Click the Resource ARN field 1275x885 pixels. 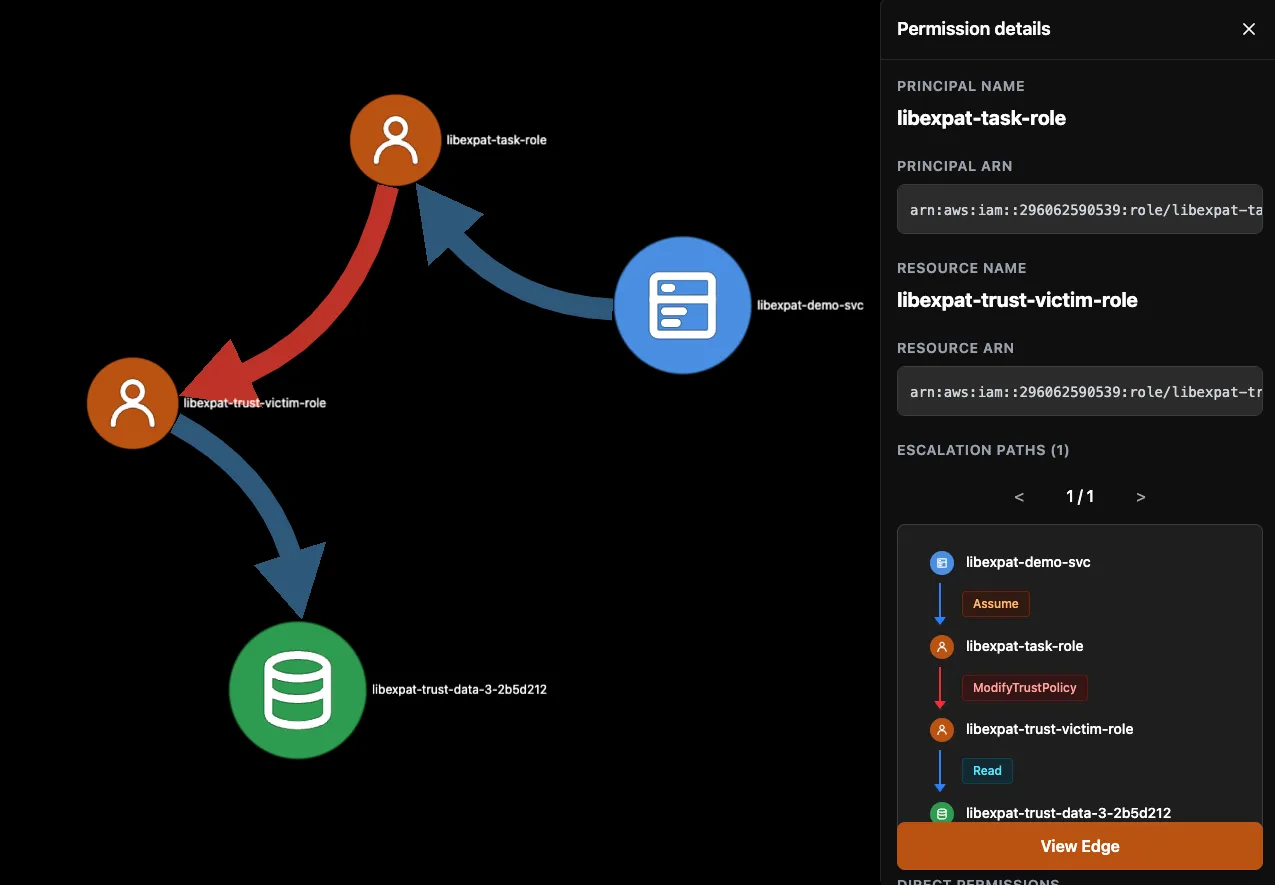tap(1079, 392)
